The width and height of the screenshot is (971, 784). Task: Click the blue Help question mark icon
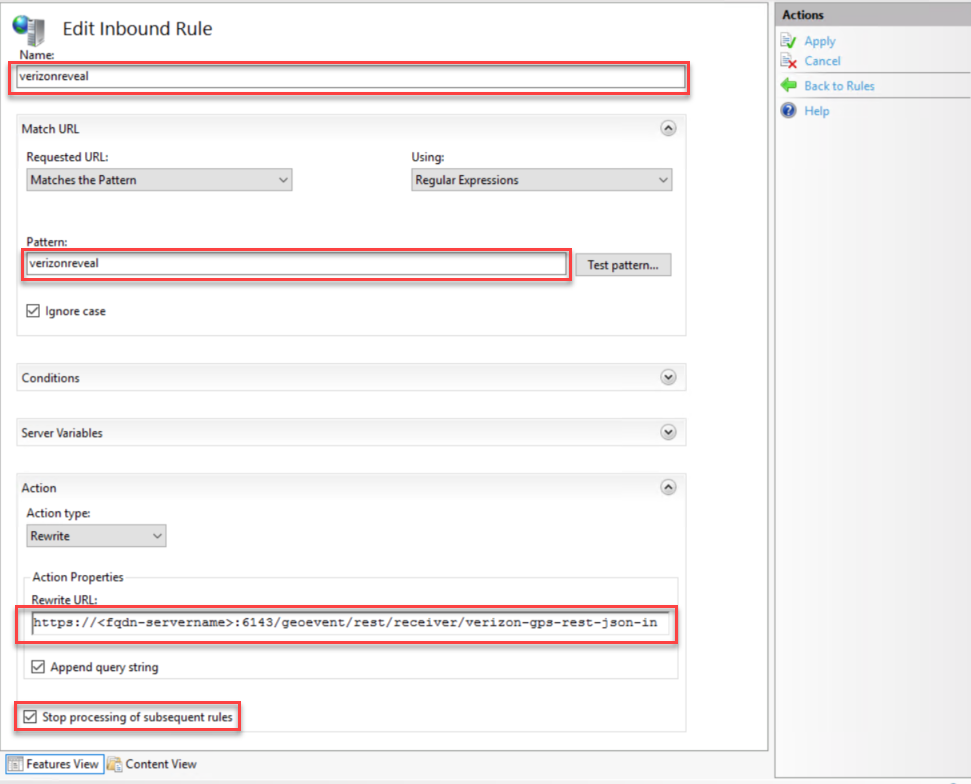pyautogui.click(x=788, y=111)
